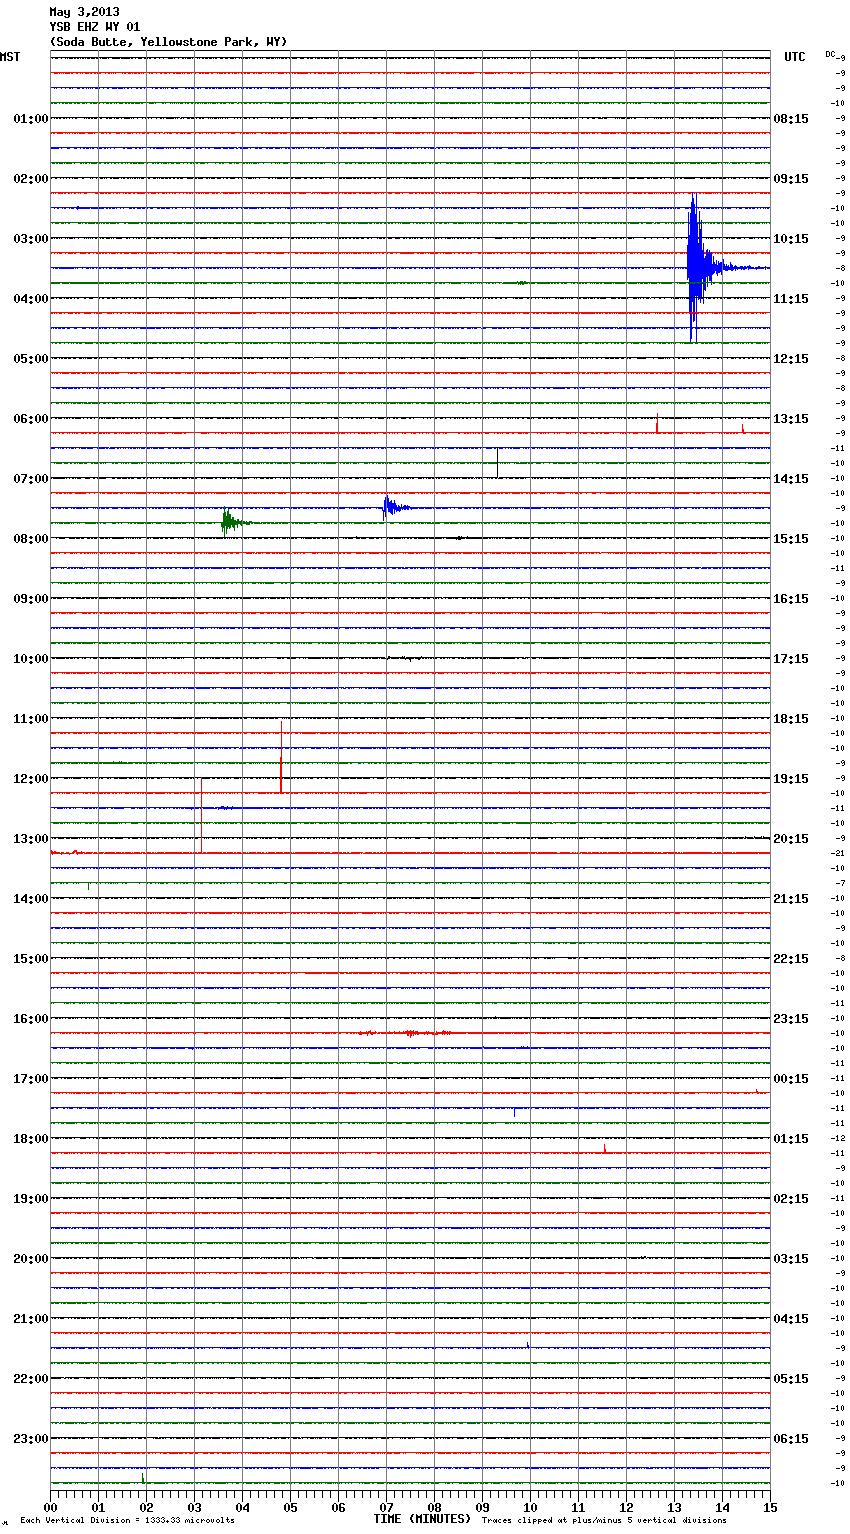Click the -7 DC offset value
This screenshot has height=1534, width=850.
841,883
